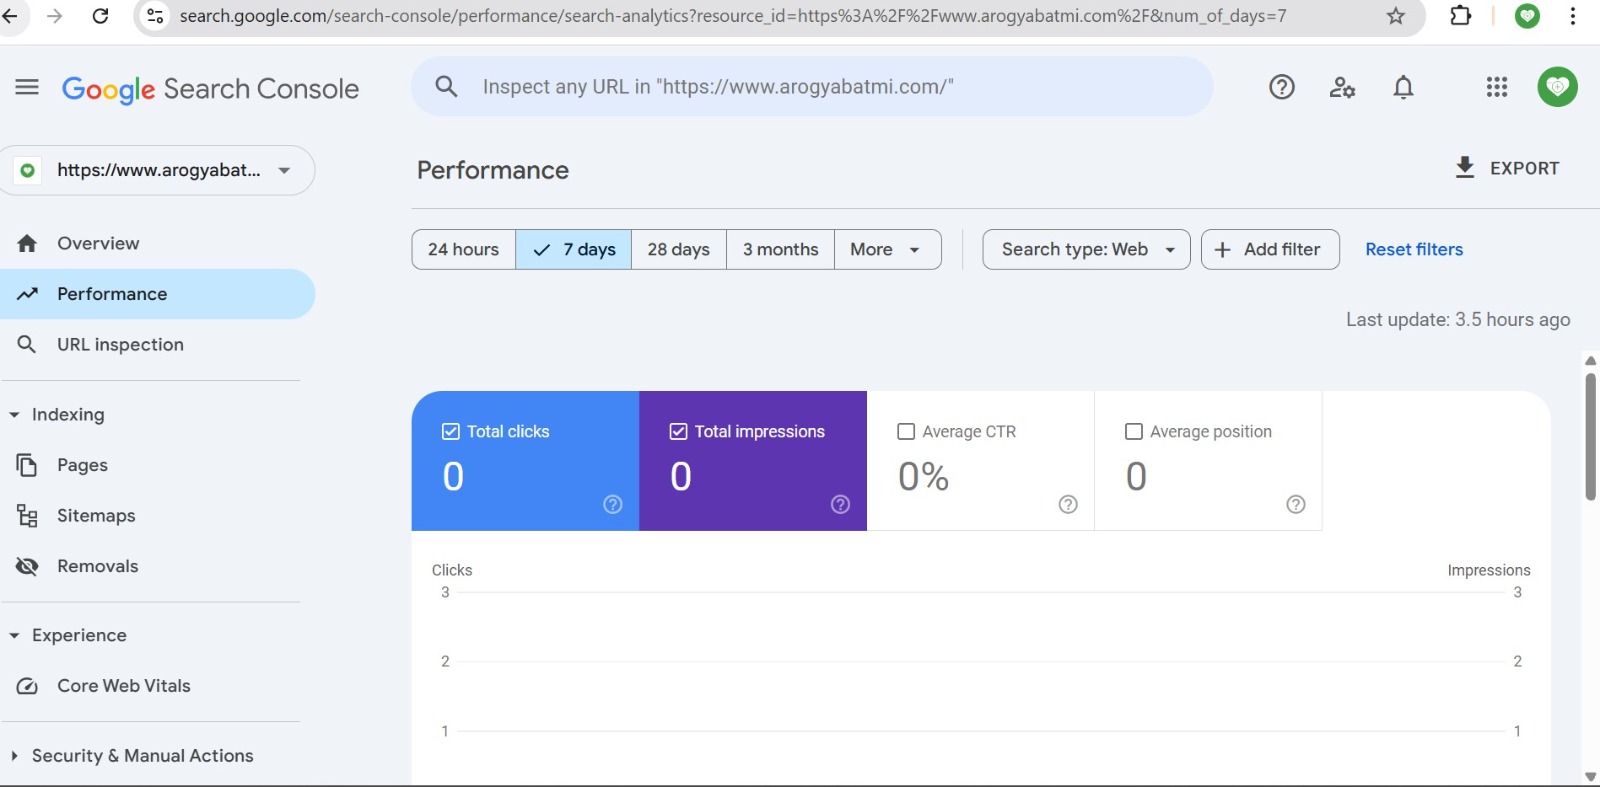The height and width of the screenshot is (787, 1600).
Task: Click help icon on Total impressions card
Action: [x=840, y=504]
